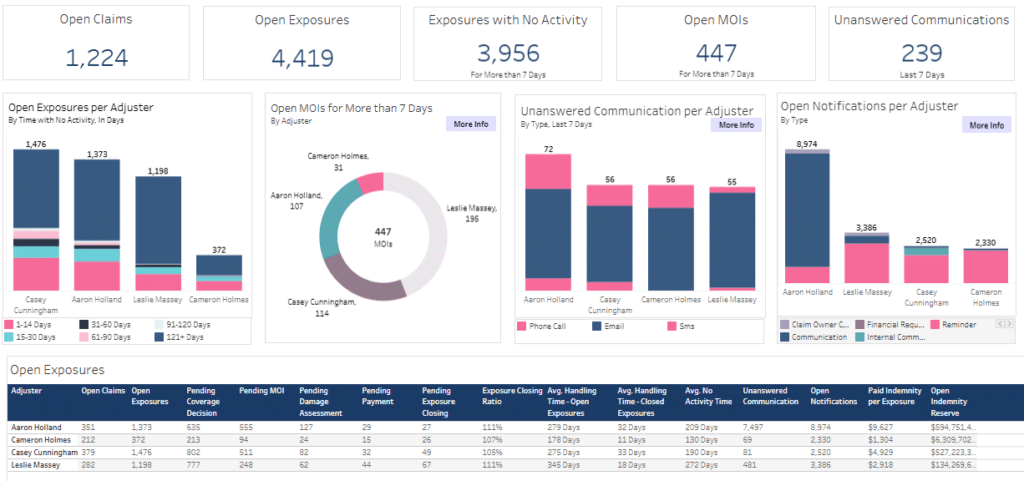Click the Unanswered Communications 239 card
The width and height of the screenshot is (1024, 481).
click(x=921, y=43)
